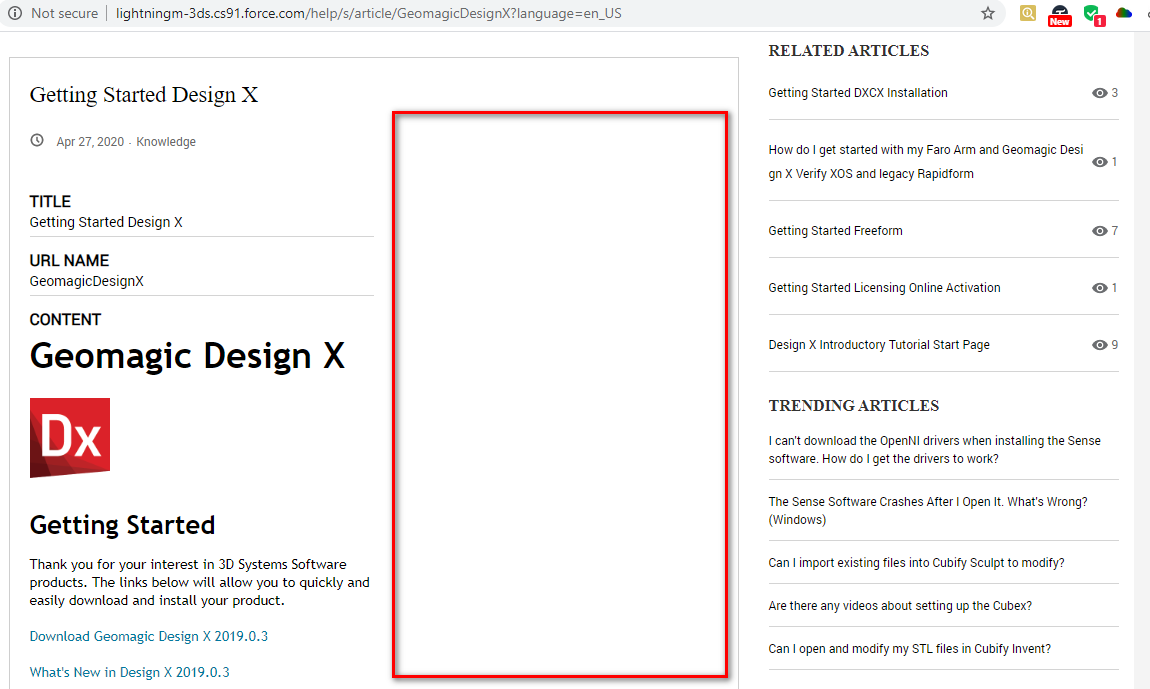1150x689 pixels.
Task: Click the eye icon for Design X Introductory Tutorial
Action: click(1099, 345)
